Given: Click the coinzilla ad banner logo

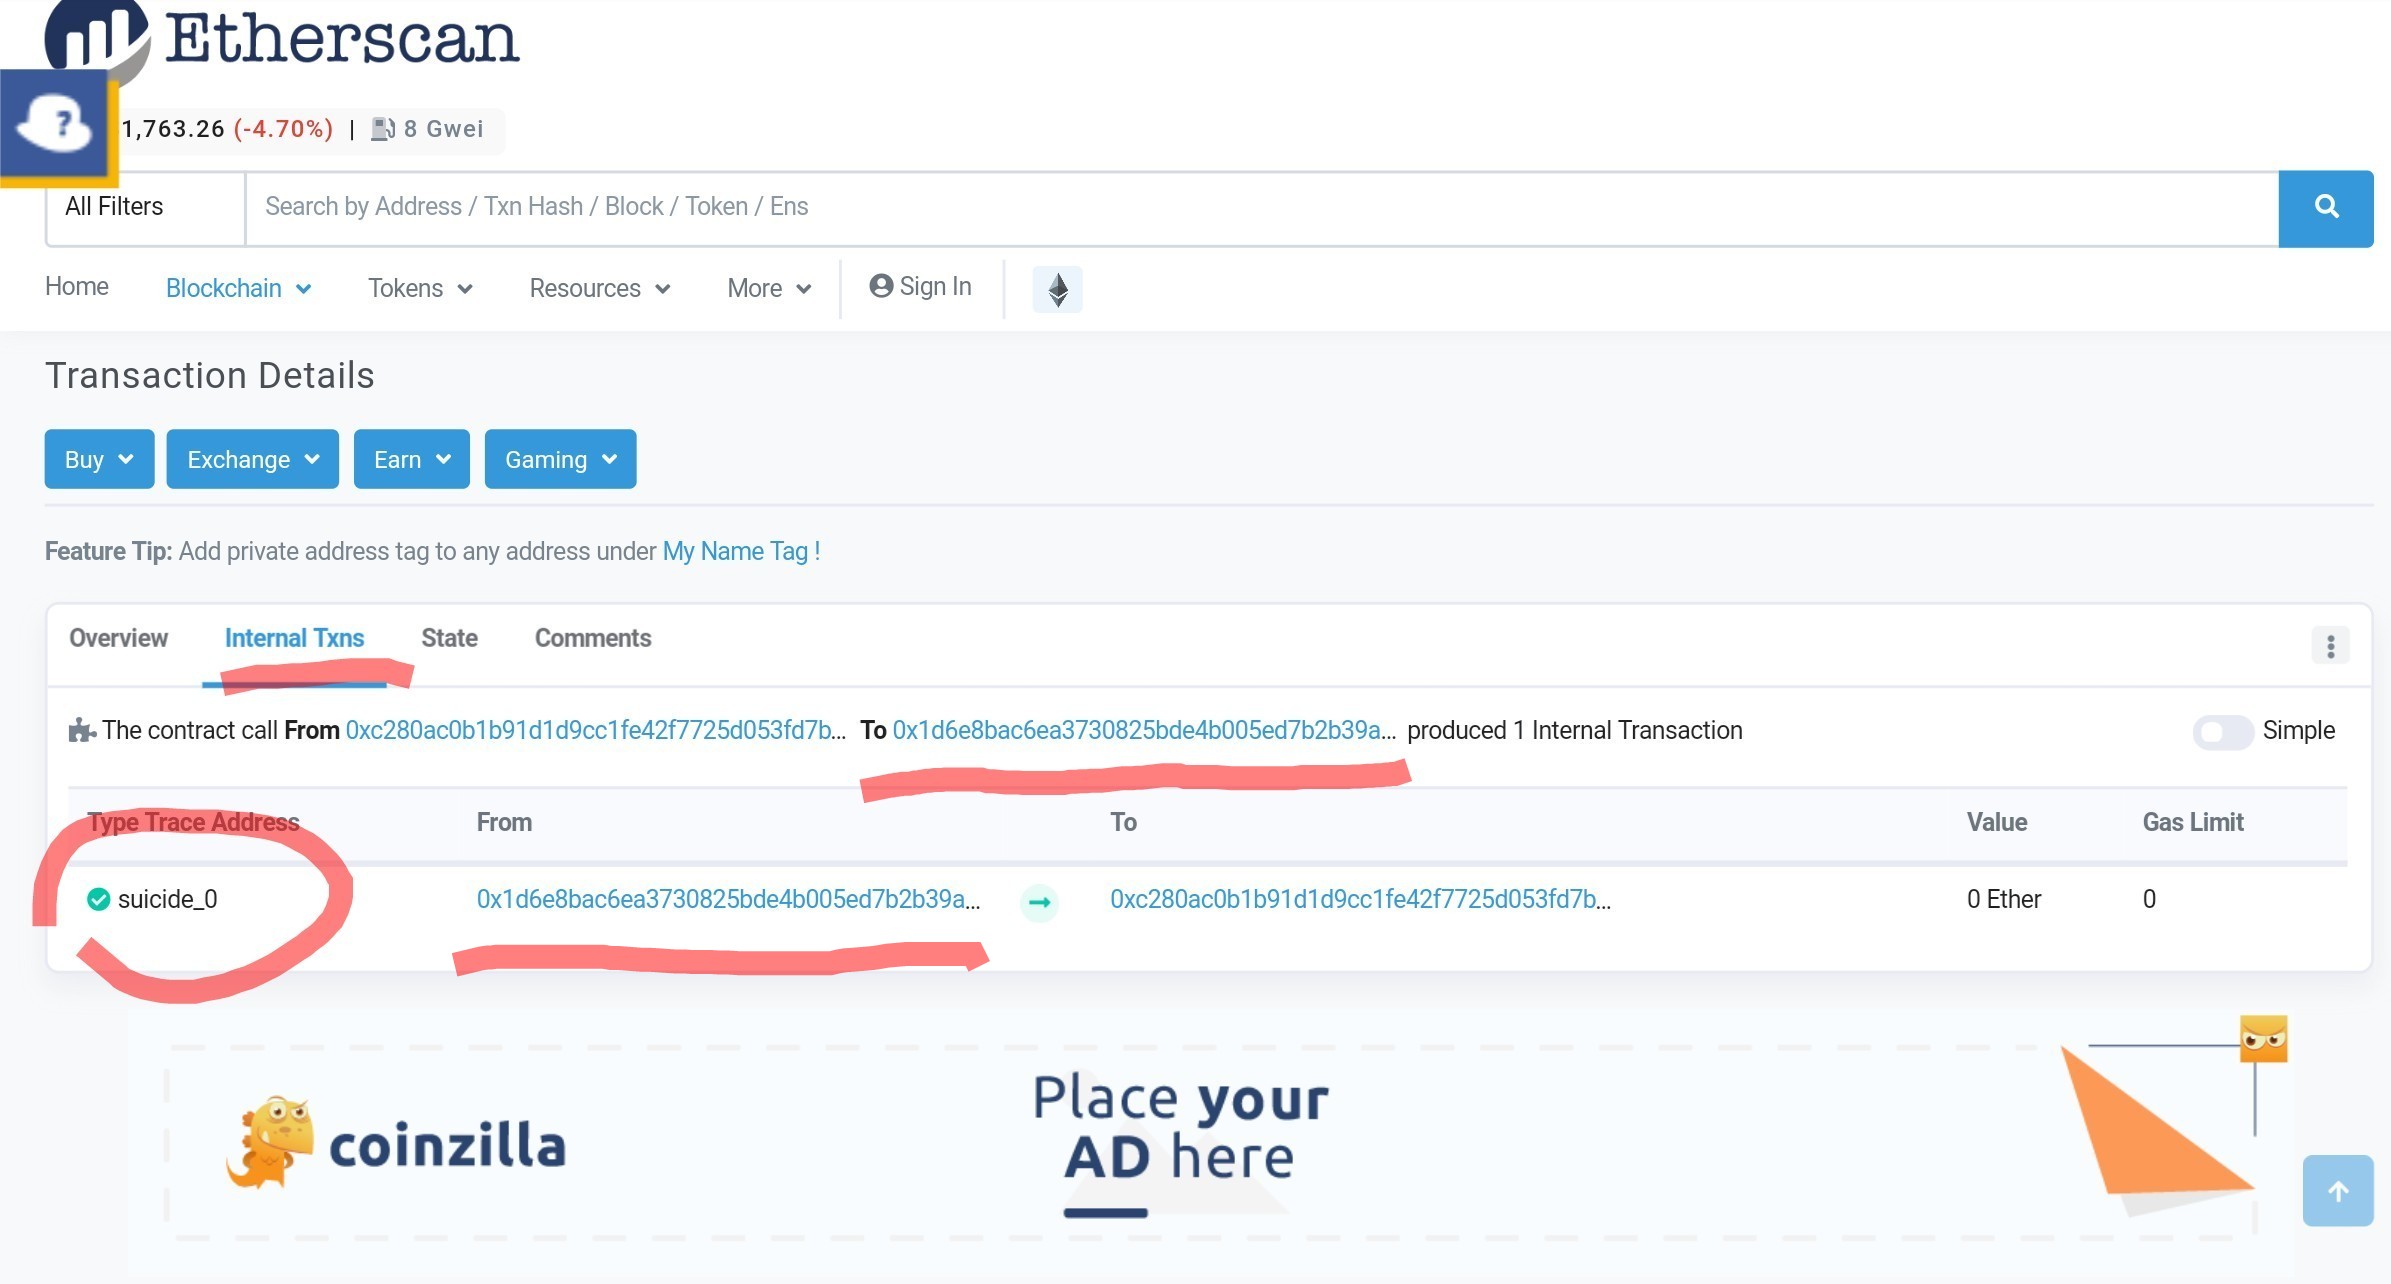Looking at the screenshot, I should [396, 1143].
